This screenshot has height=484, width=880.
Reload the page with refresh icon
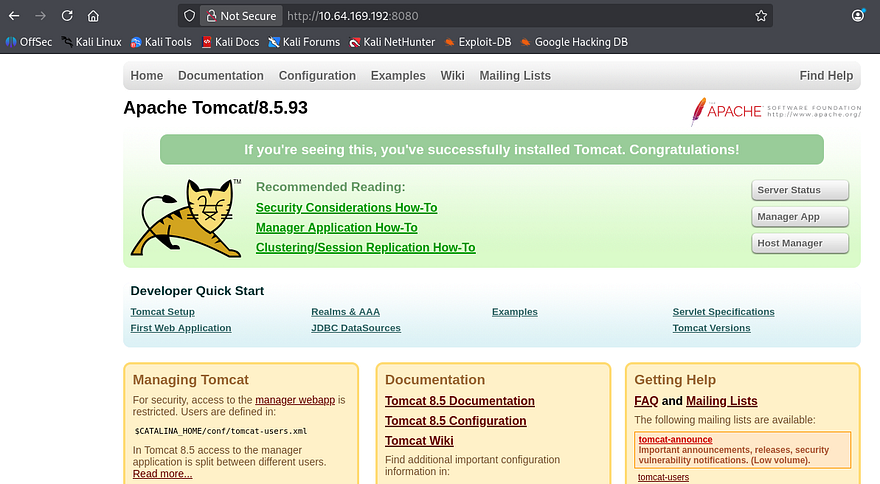click(67, 16)
